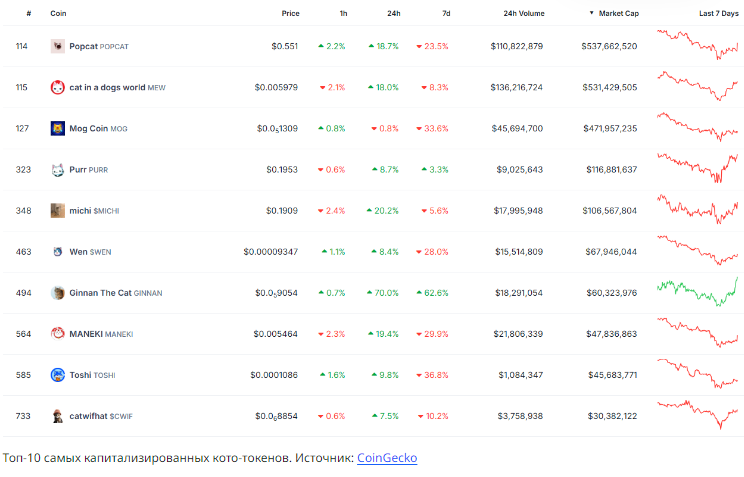
Task: Click rank number 114
Action: click(22, 46)
